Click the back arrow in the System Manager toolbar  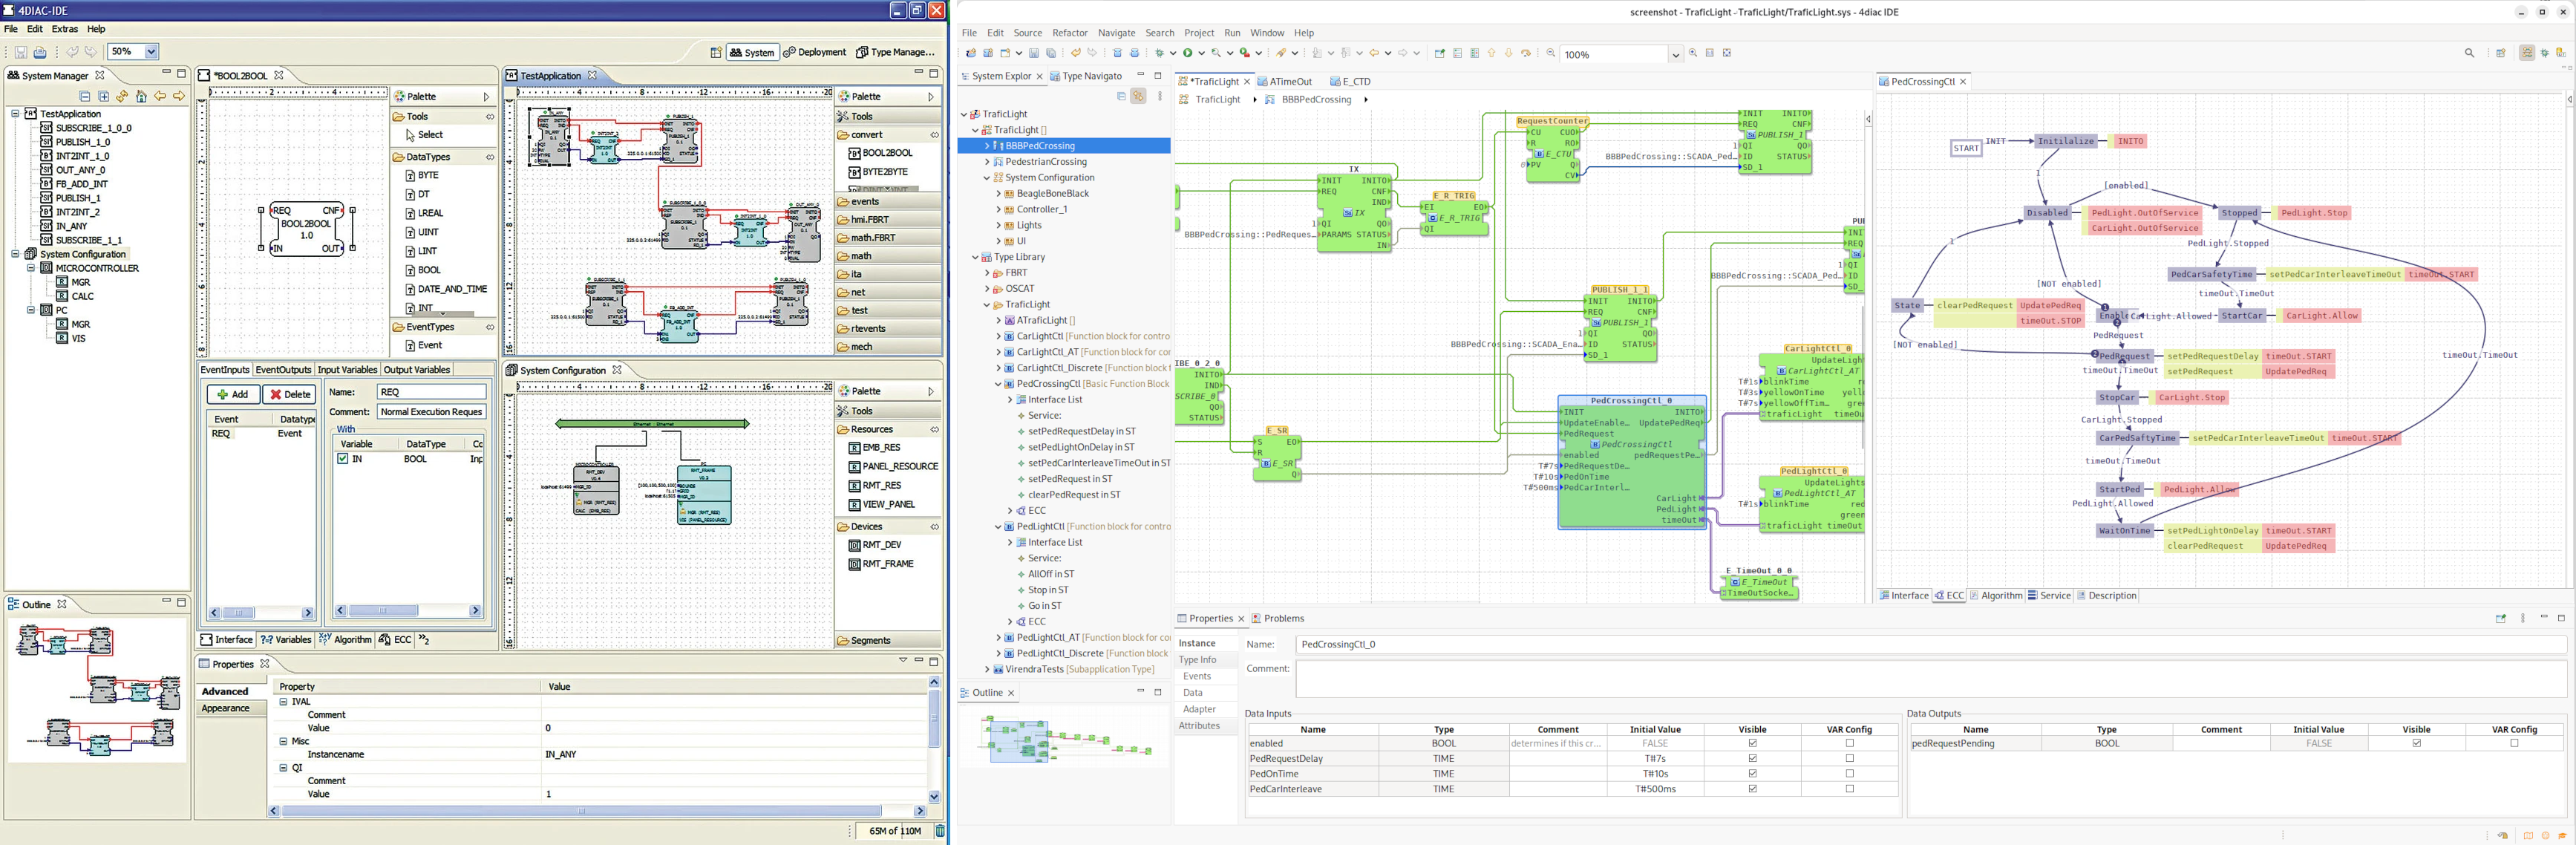tap(160, 96)
